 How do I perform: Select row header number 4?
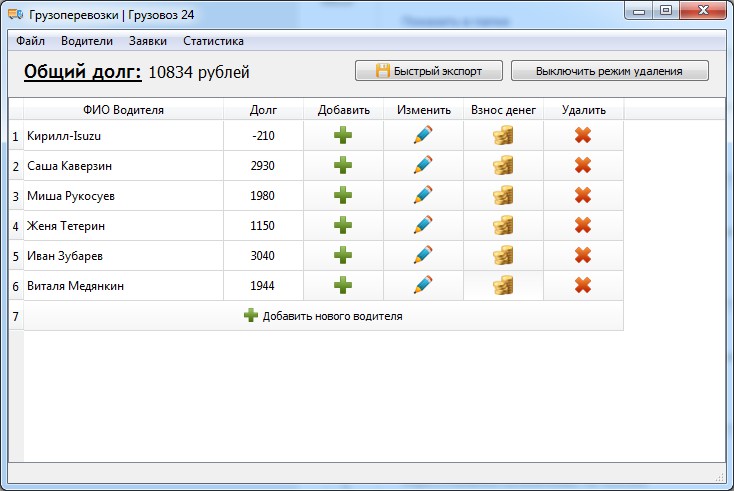(x=16, y=226)
